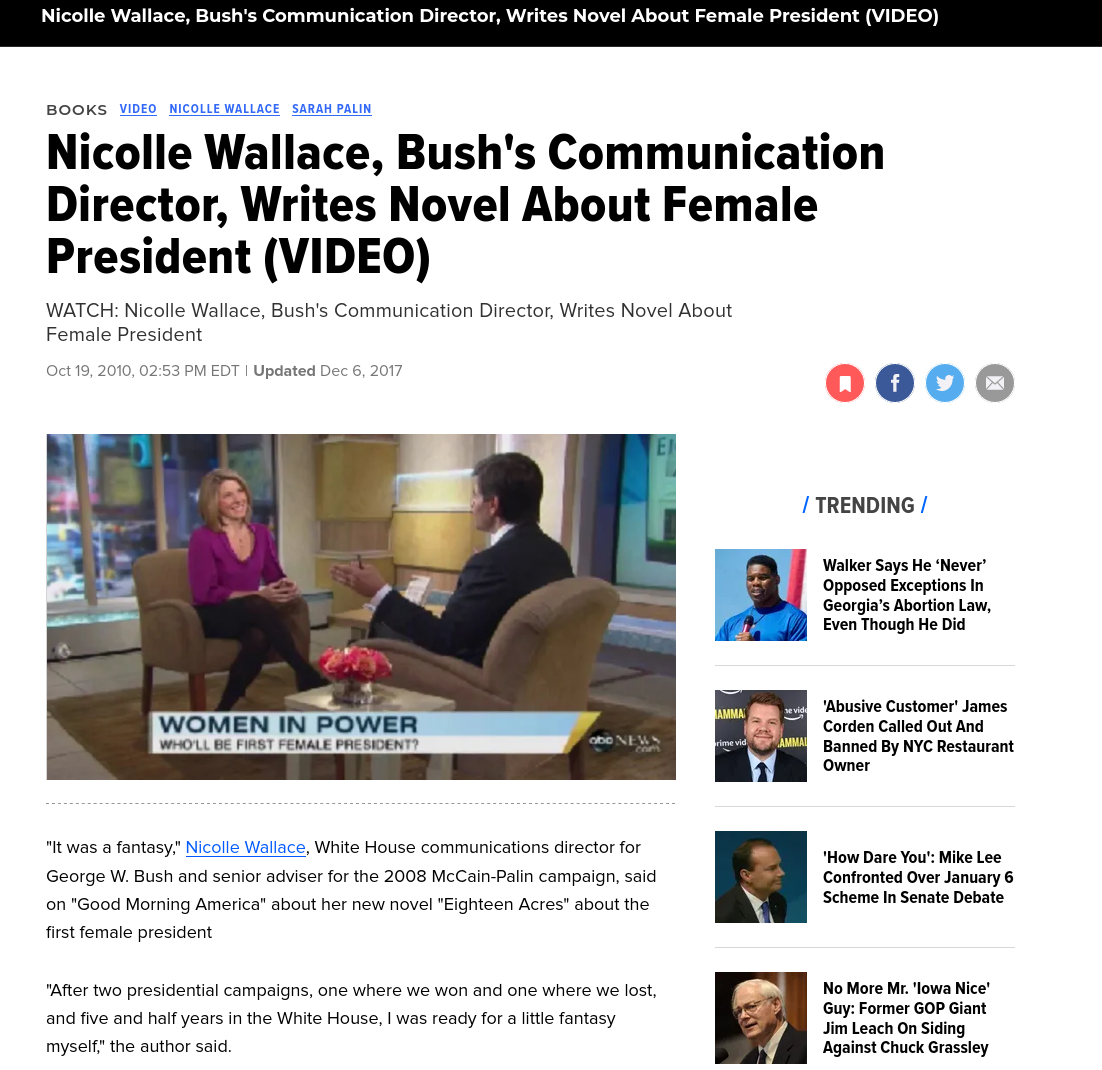Follow the Nicolle Wallace link in the article text
Image resolution: width=1102 pixels, height=1070 pixels.
click(245, 847)
